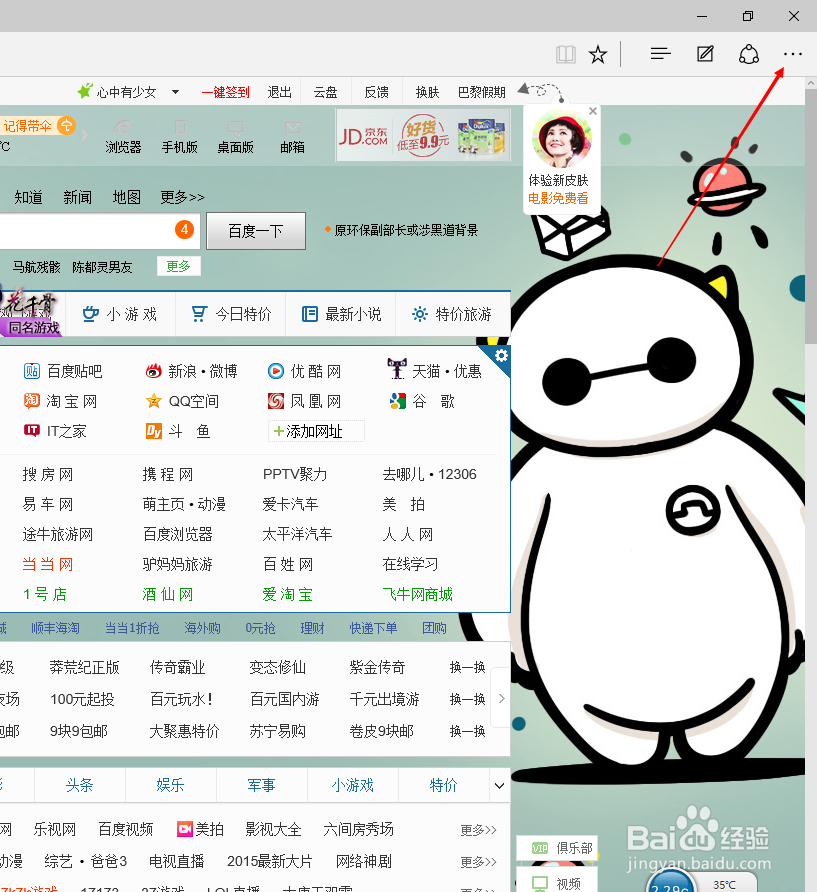
Task: Click the 邮箱 icon shortcut
Action: [x=292, y=138]
